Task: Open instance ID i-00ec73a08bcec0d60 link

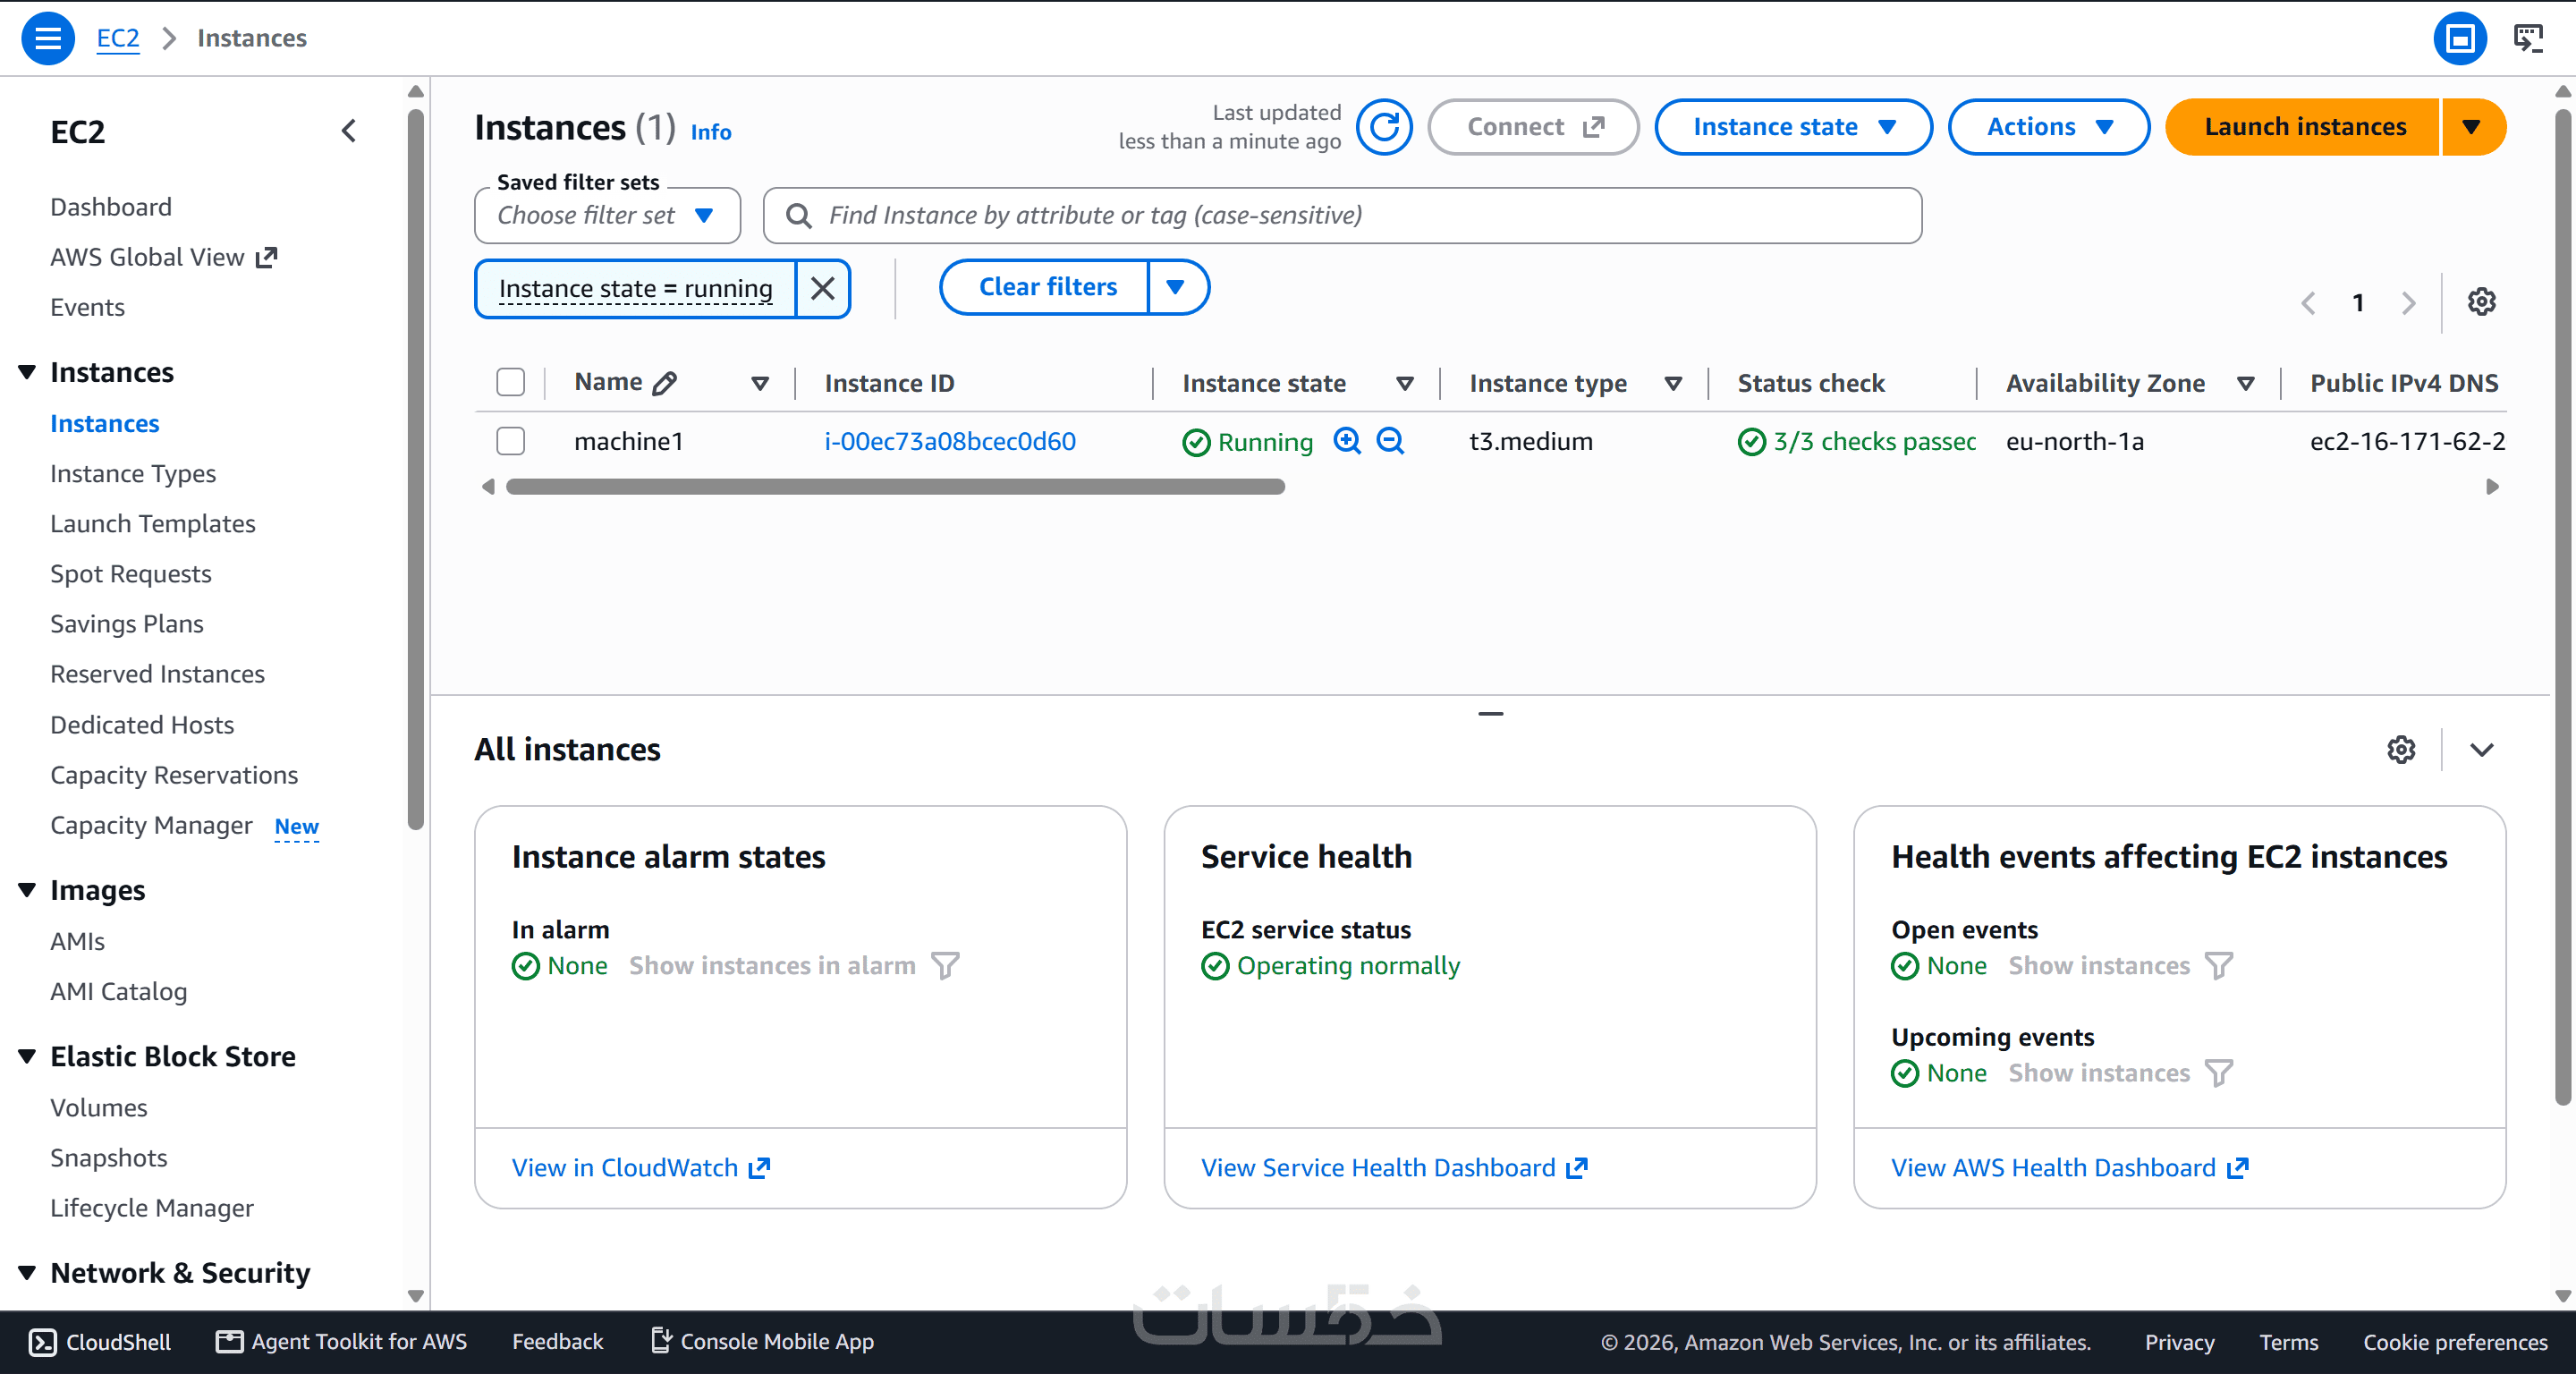Action: 950,441
